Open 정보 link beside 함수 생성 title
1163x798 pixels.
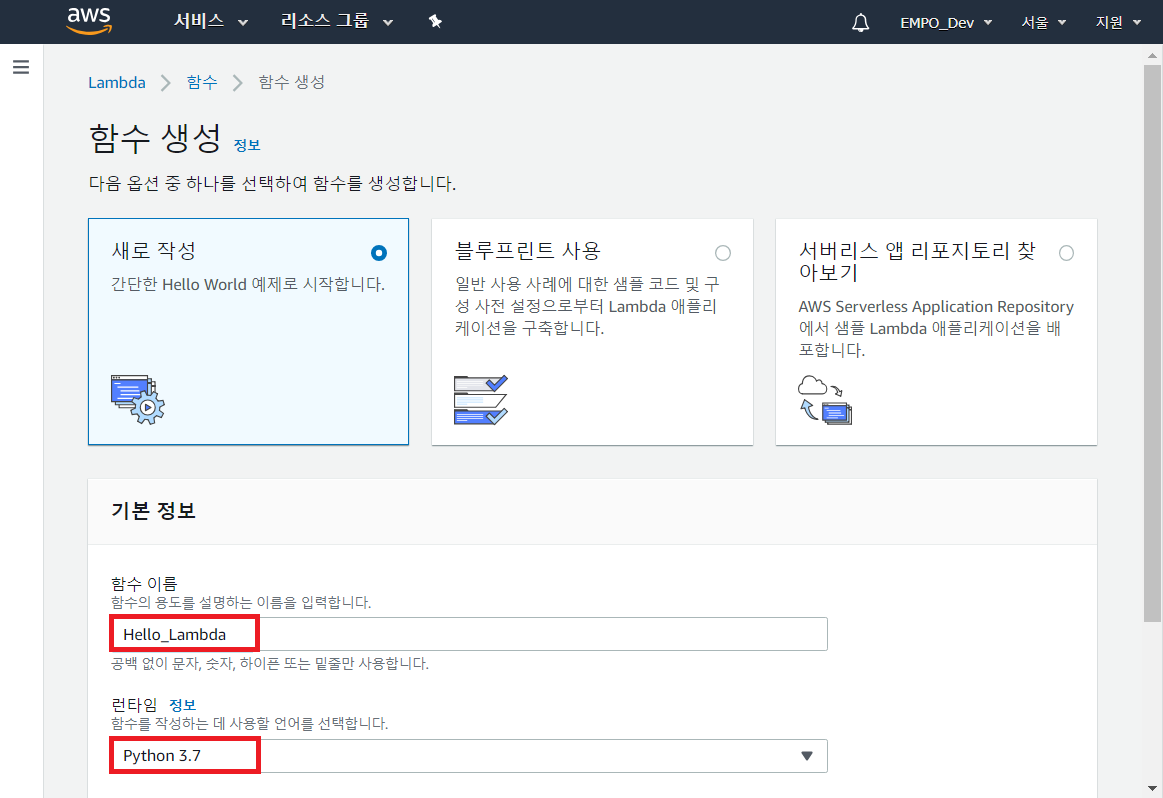tap(247, 145)
